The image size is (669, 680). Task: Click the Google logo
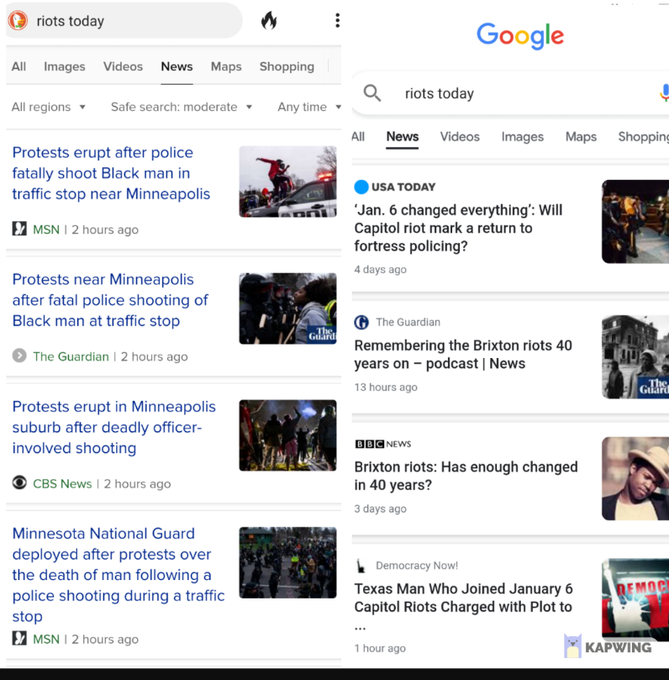coord(520,36)
